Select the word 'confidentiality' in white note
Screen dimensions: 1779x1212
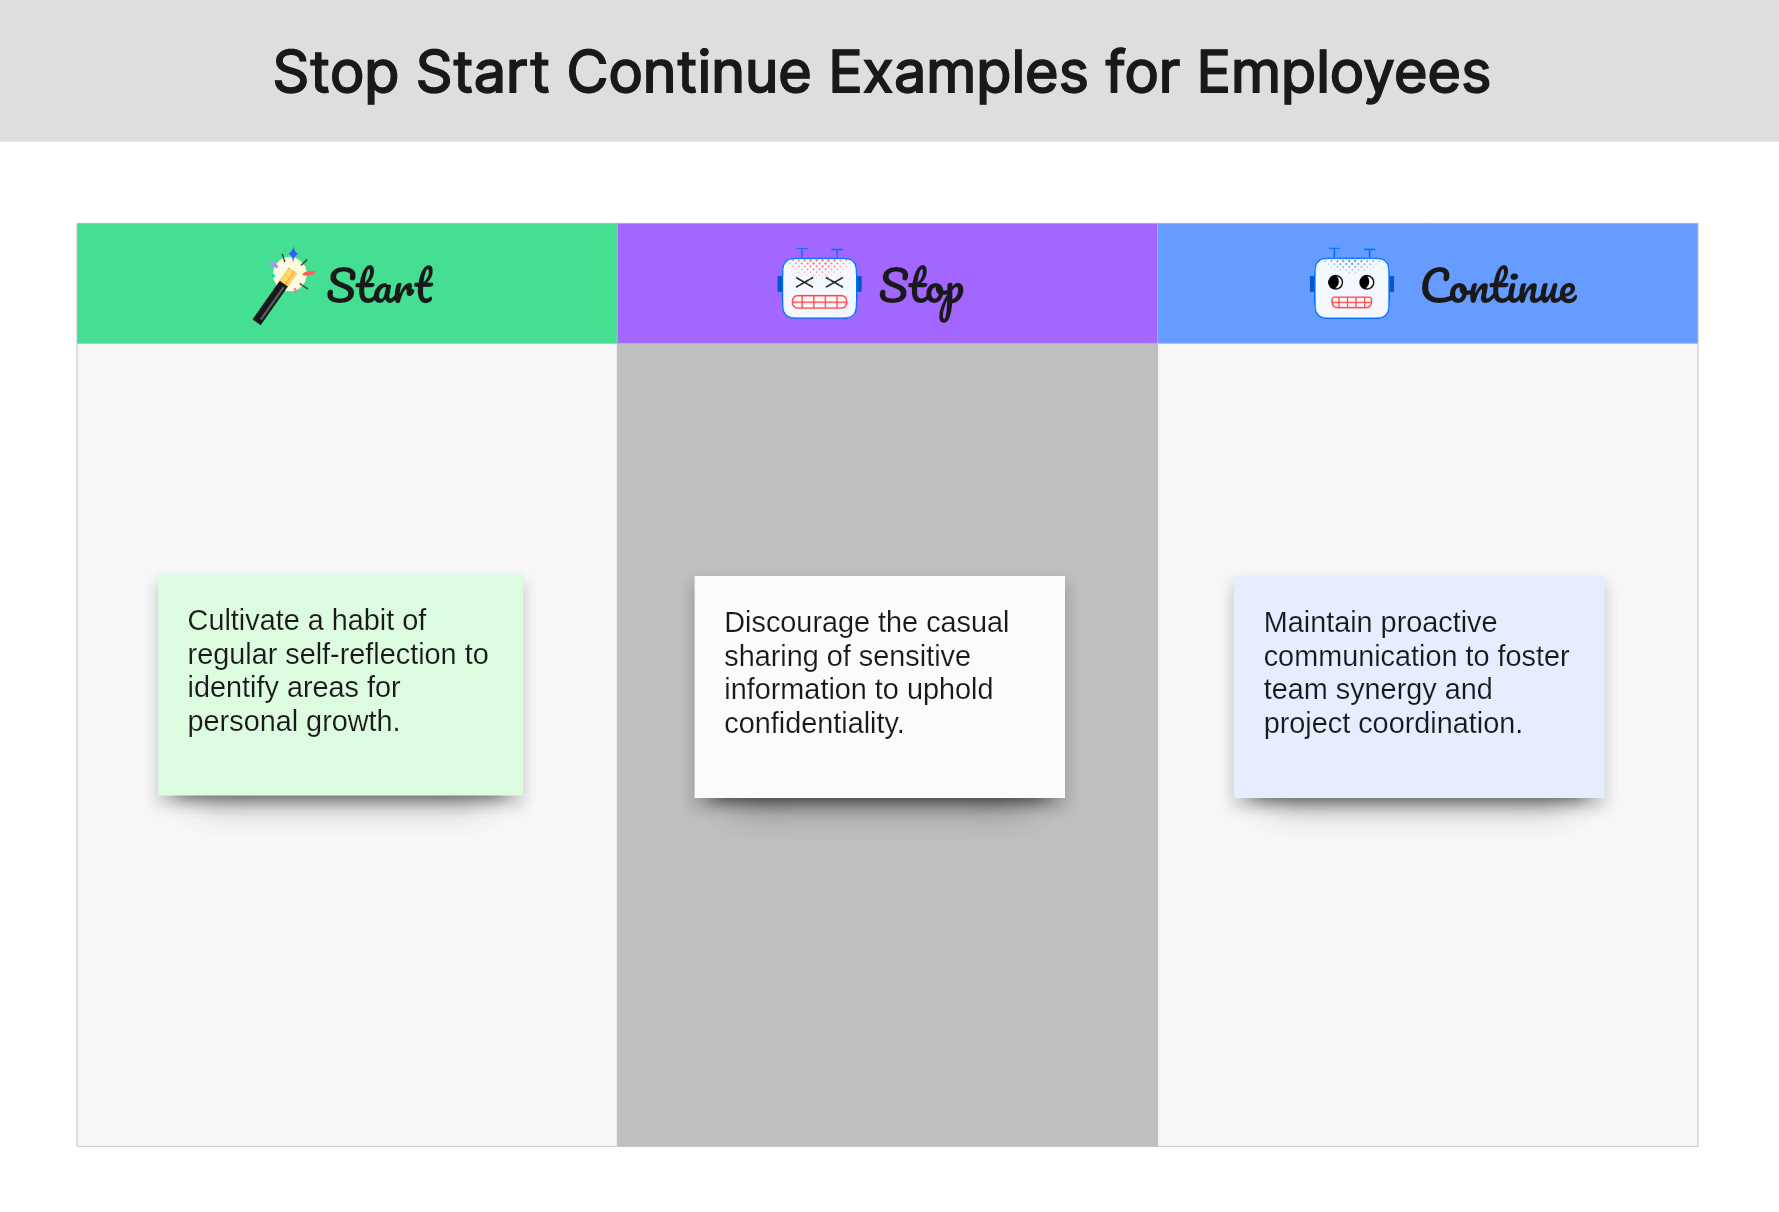(x=810, y=723)
